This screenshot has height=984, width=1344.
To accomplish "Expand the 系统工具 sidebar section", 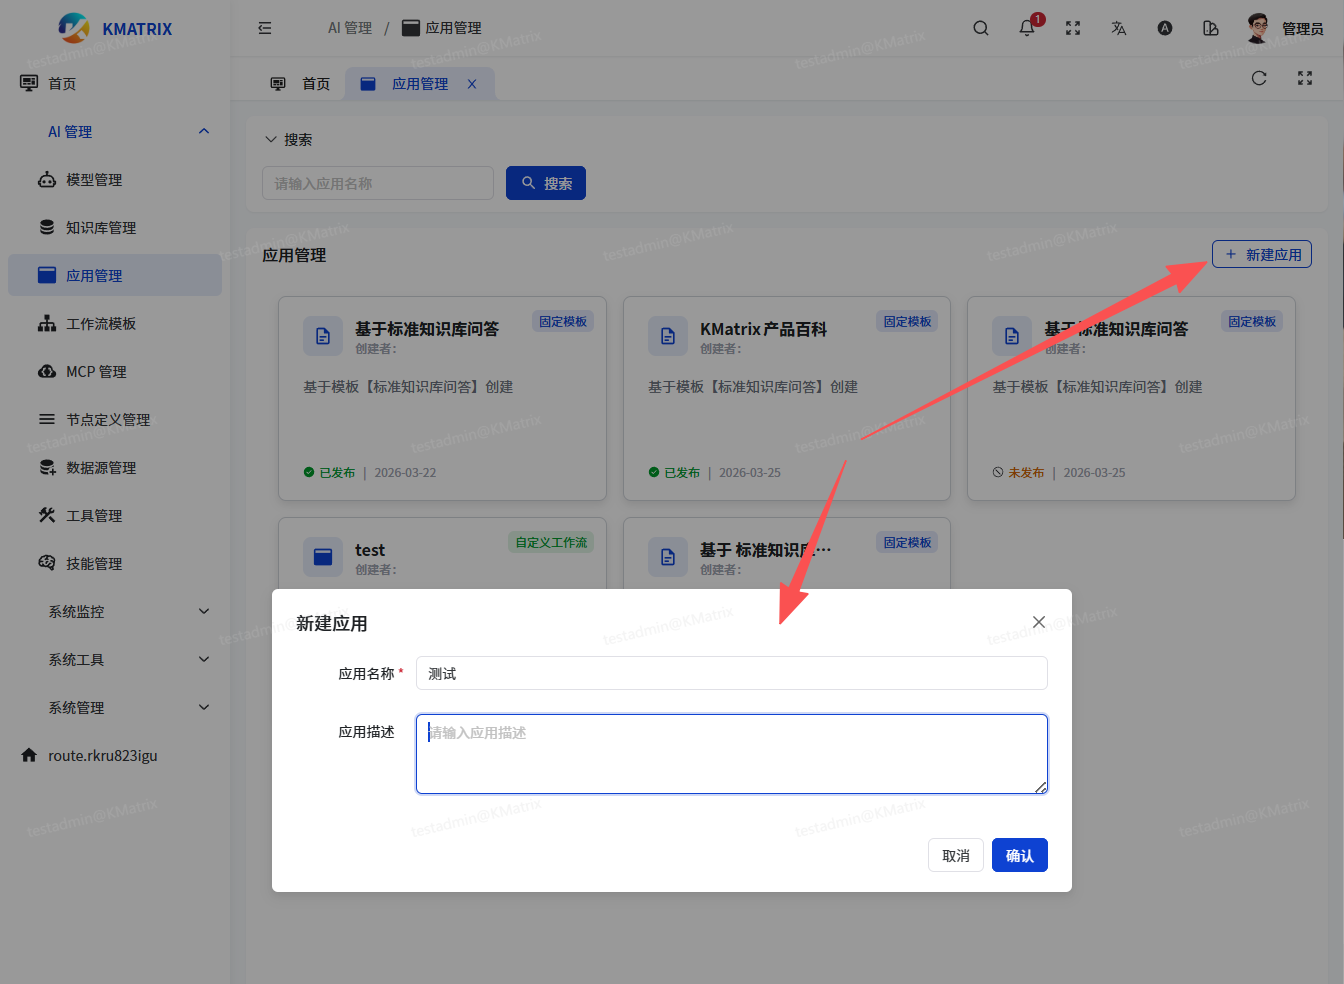I will click(x=128, y=659).
